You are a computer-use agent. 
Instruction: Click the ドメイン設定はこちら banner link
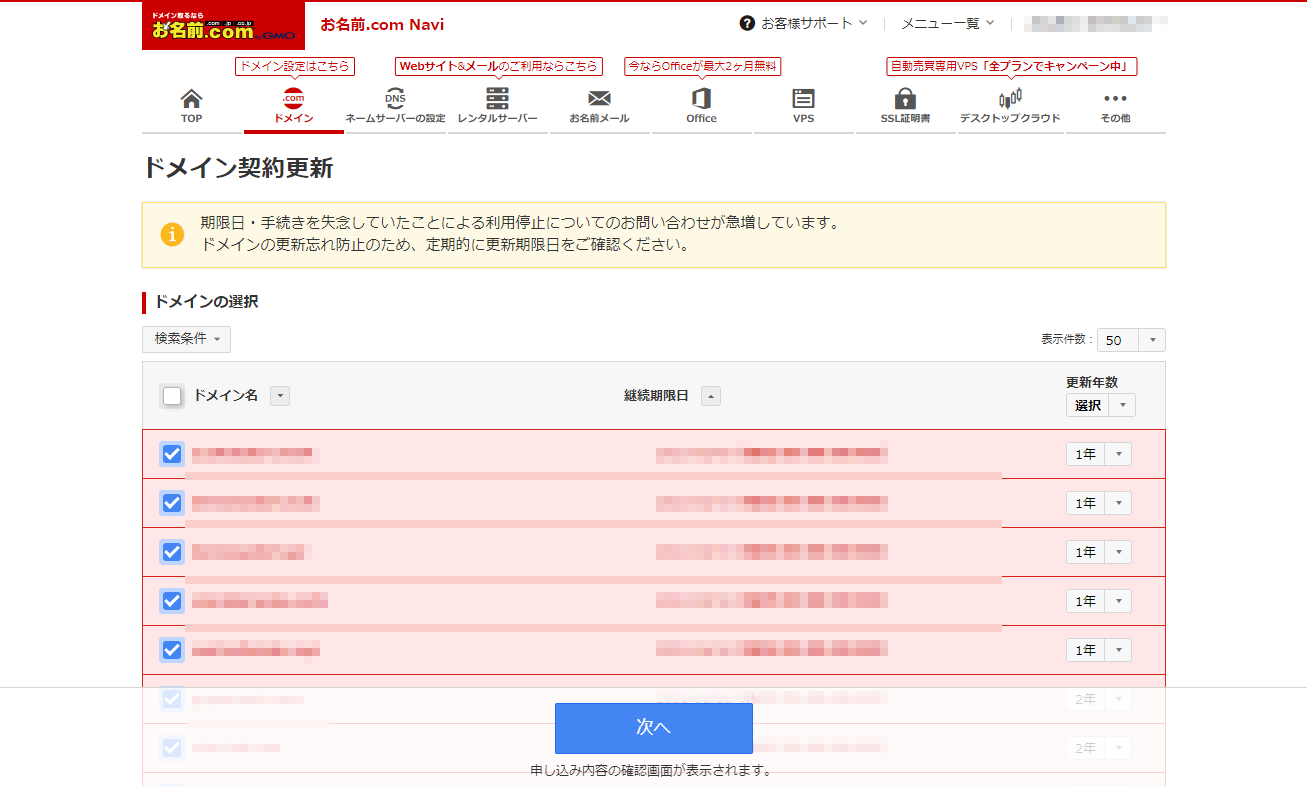tap(294, 67)
